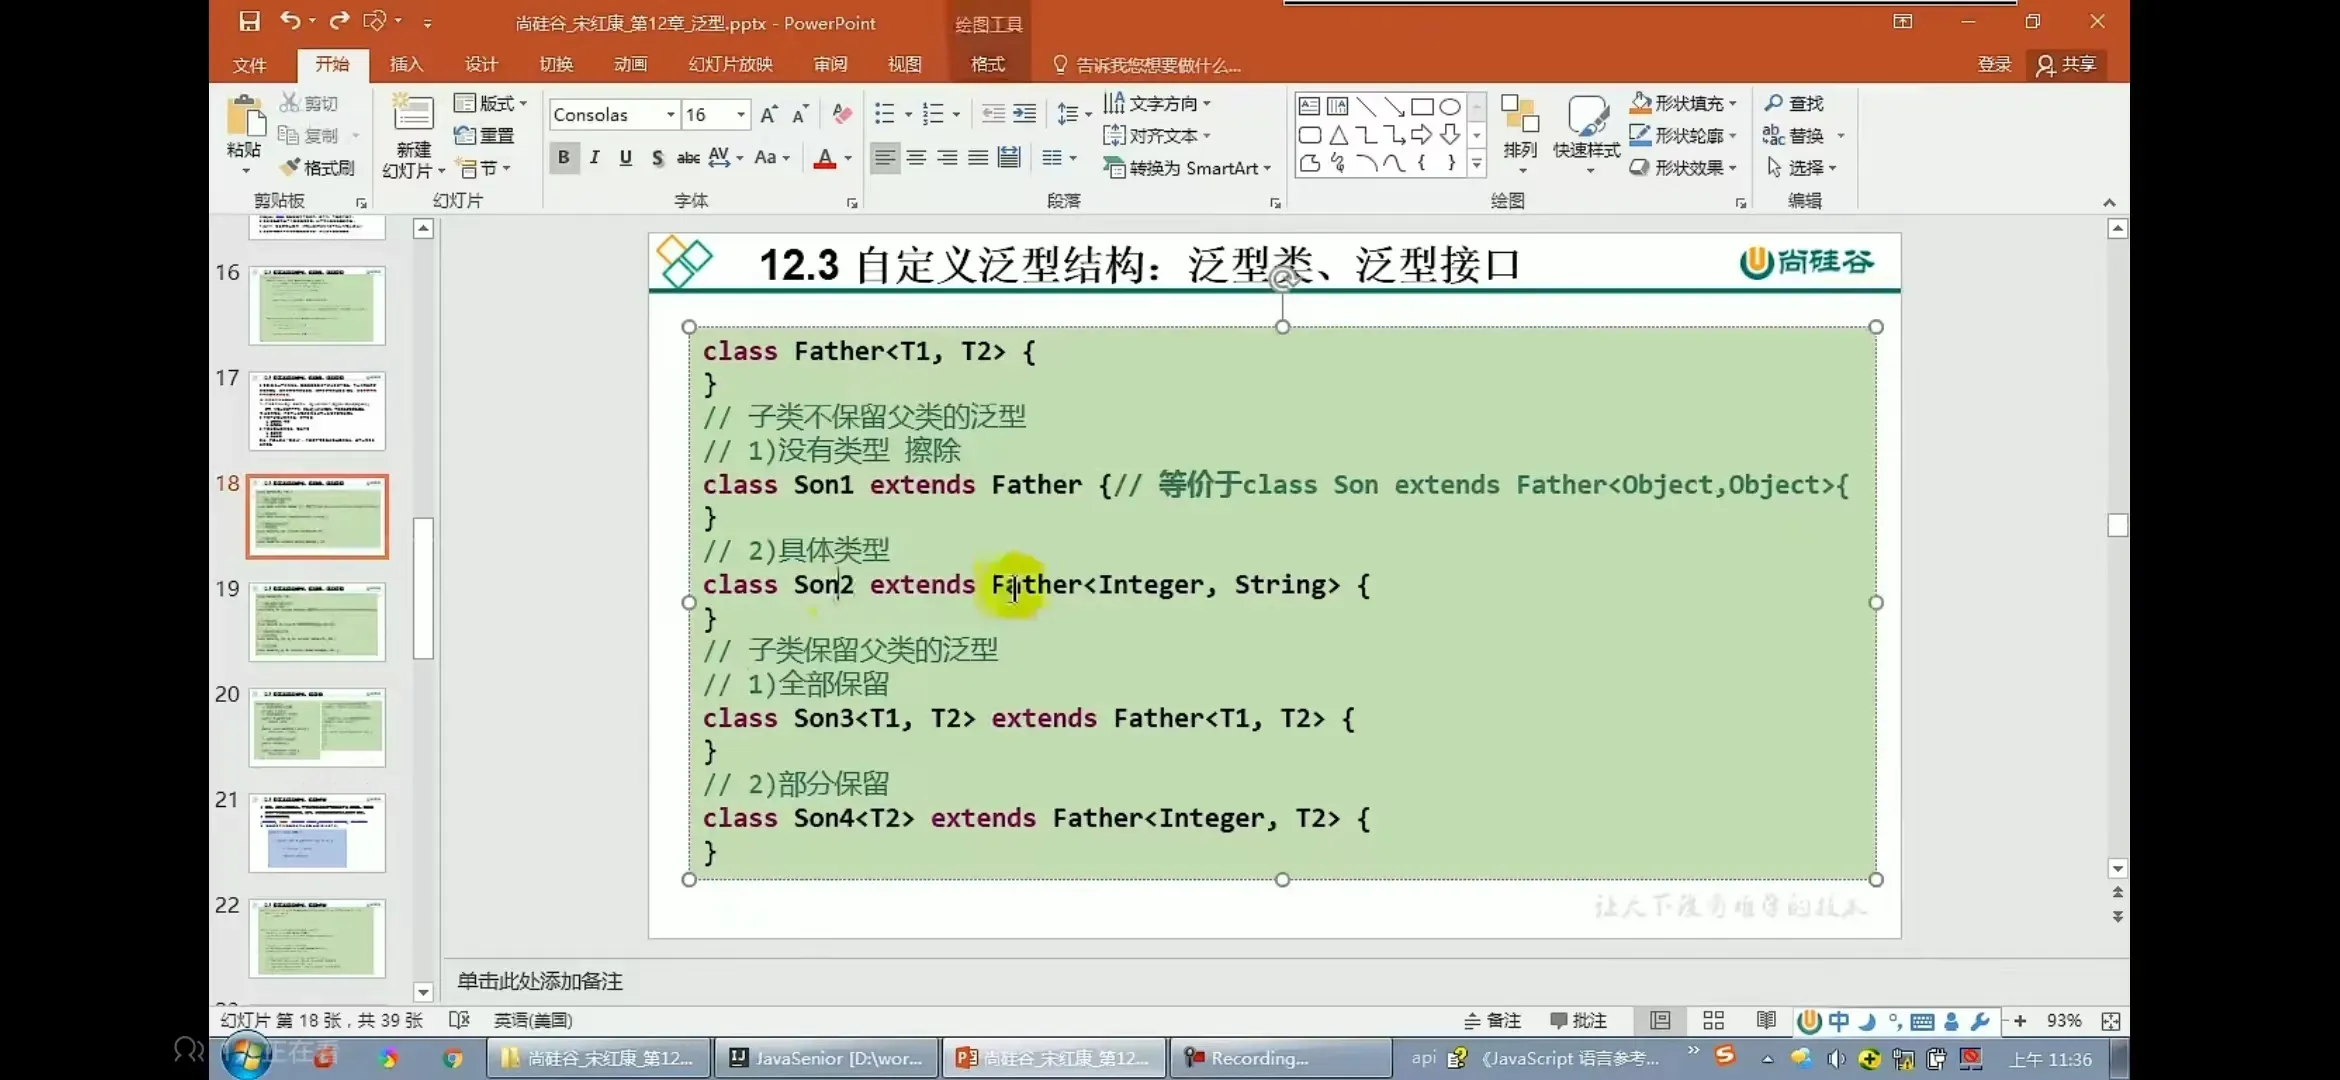Toggle Underline formatting button
The width and height of the screenshot is (2340, 1080).
626,157
